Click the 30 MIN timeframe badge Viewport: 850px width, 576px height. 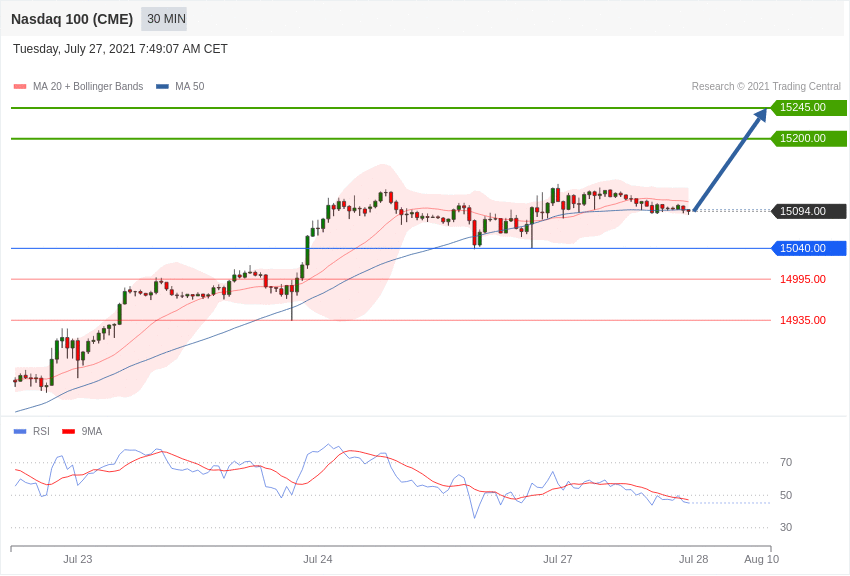(x=164, y=19)
